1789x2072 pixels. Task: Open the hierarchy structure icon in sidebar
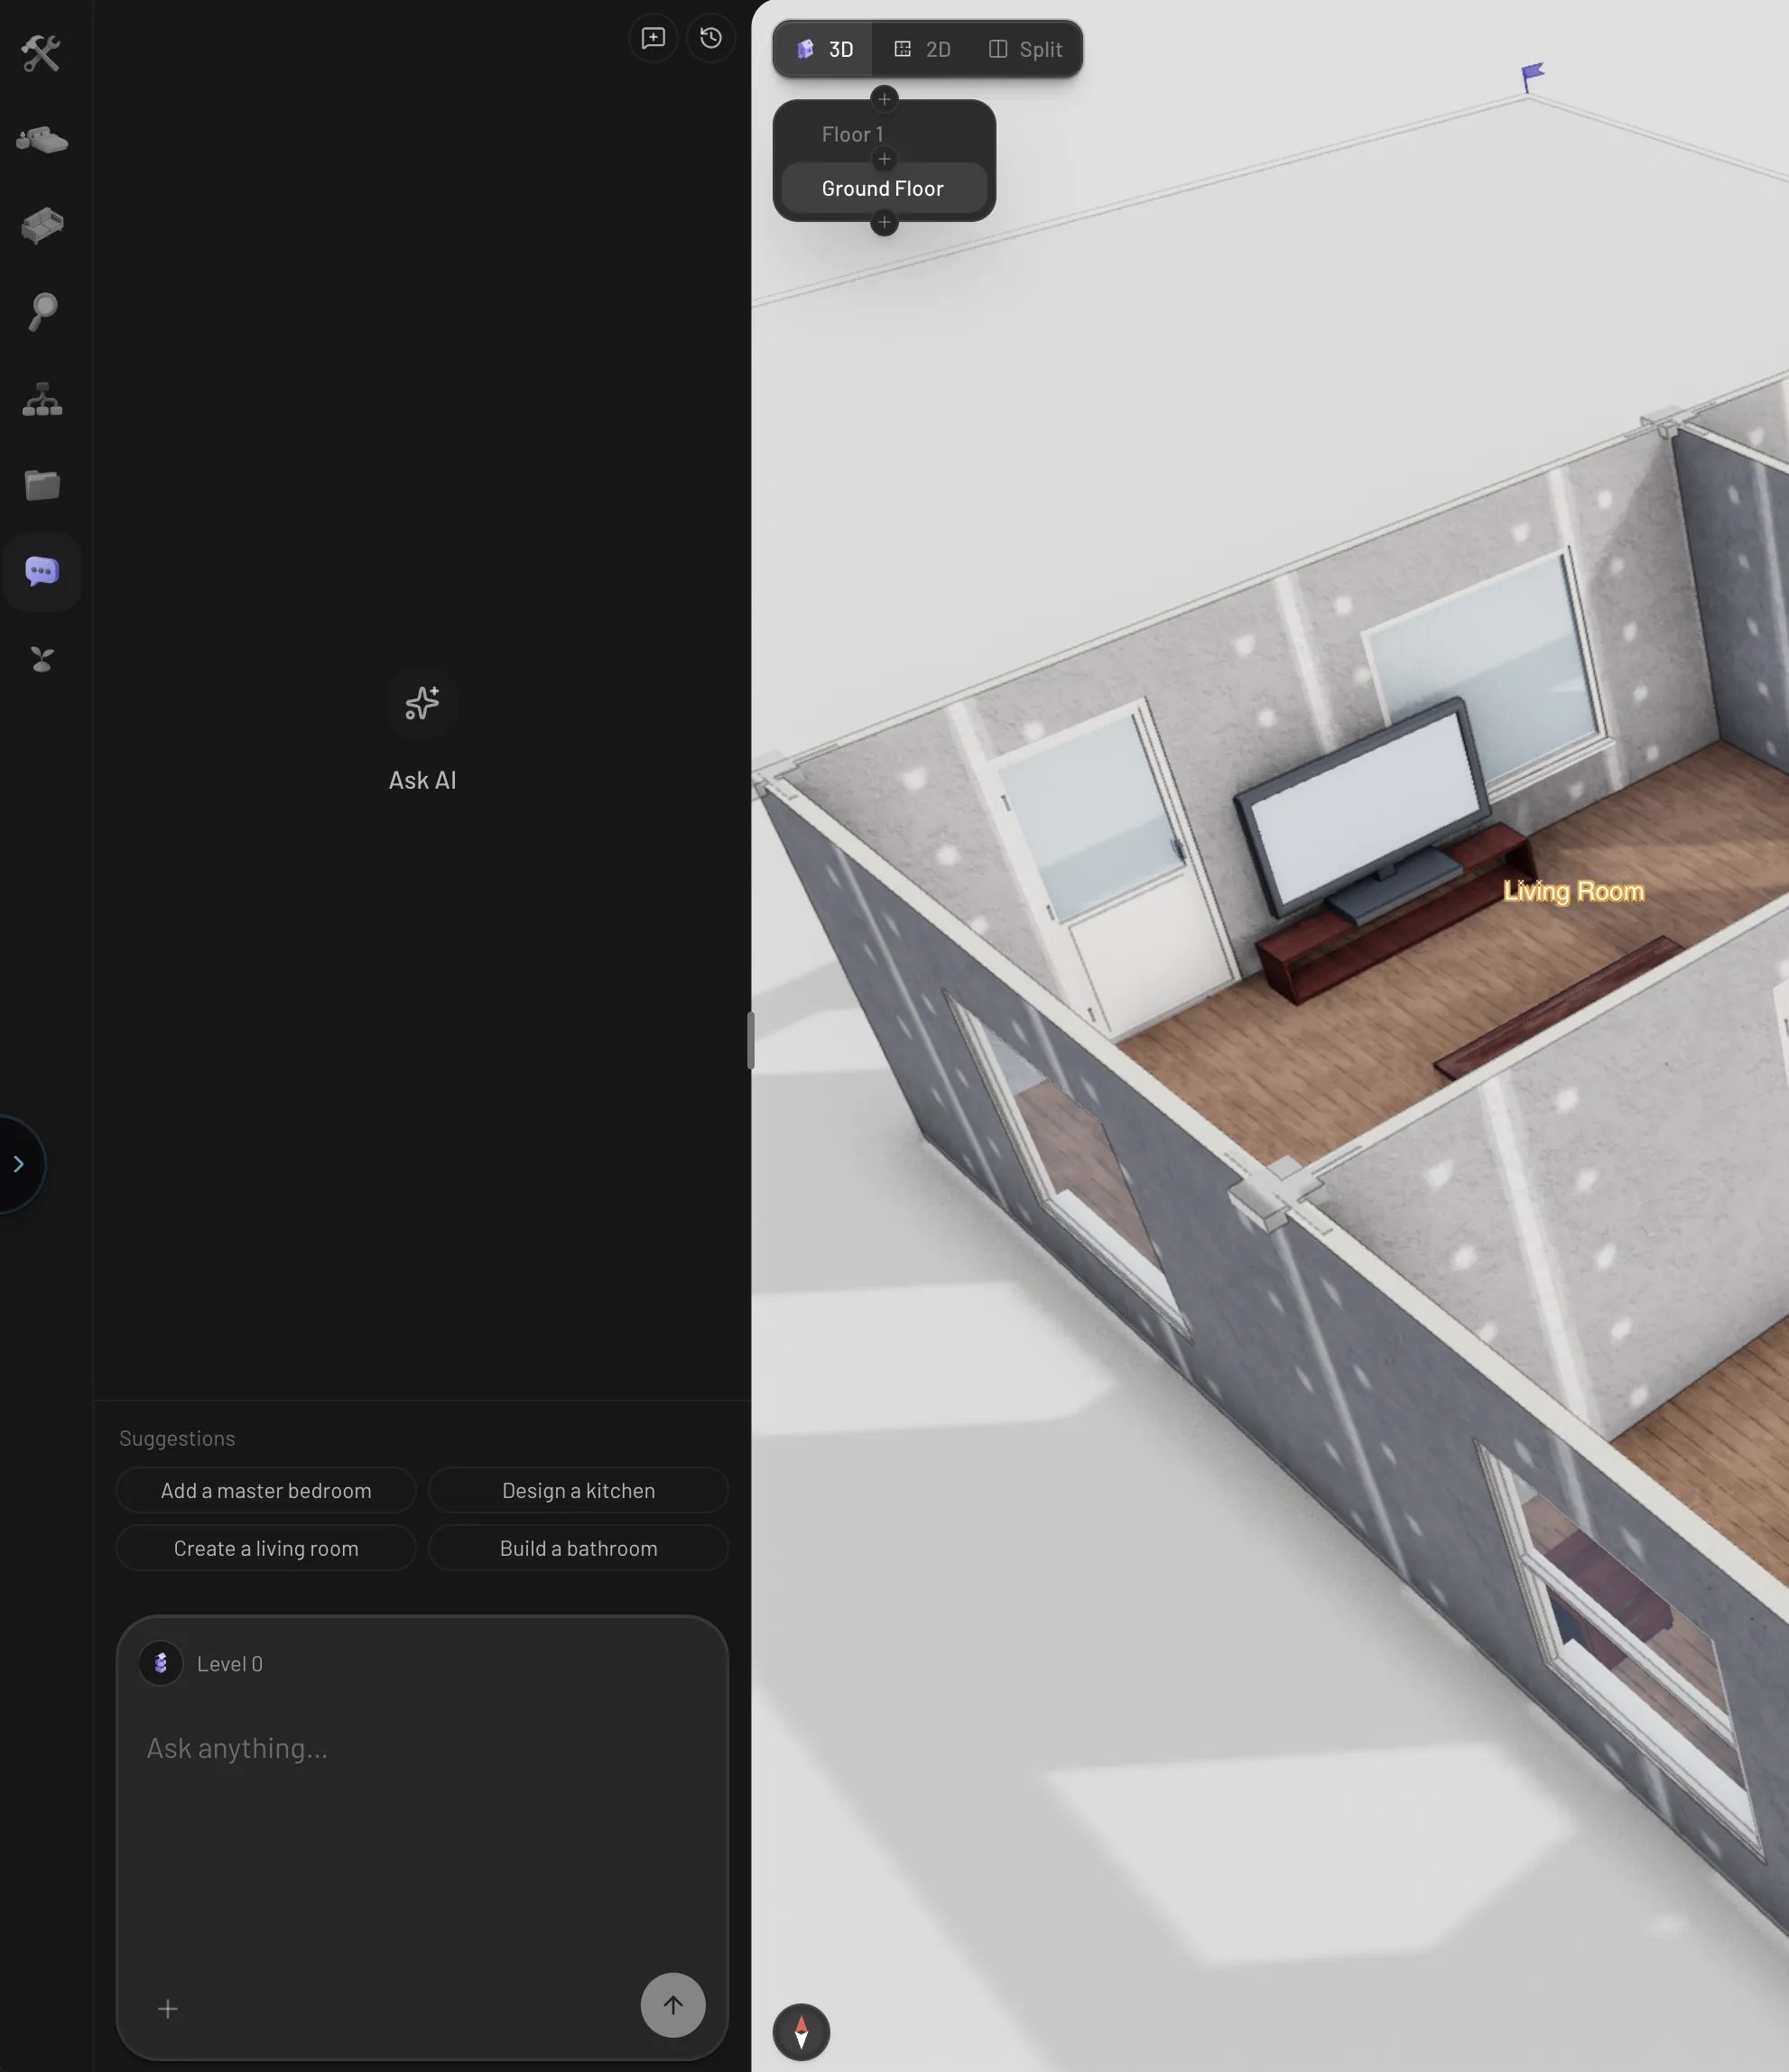(42, 399)
